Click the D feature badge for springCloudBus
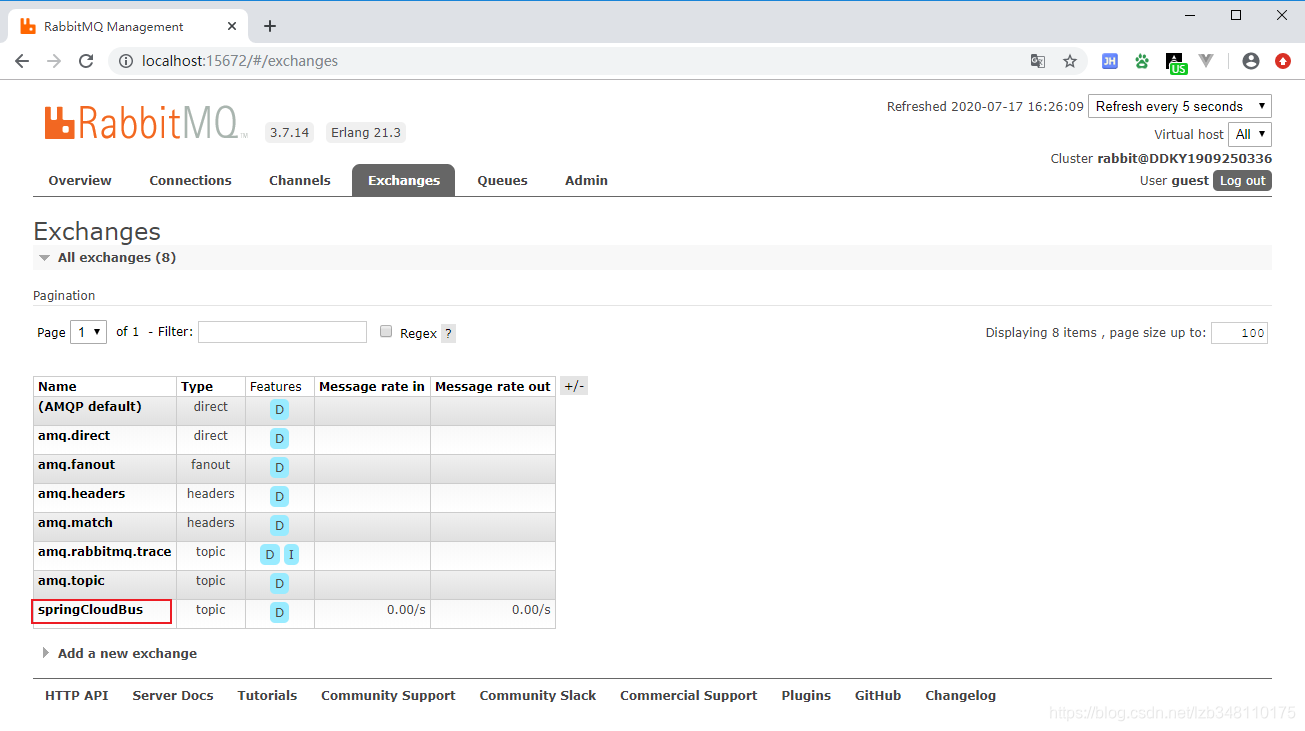Image resolution: width=1305 pixels, height=731 pixels. (x=279, y=612)
